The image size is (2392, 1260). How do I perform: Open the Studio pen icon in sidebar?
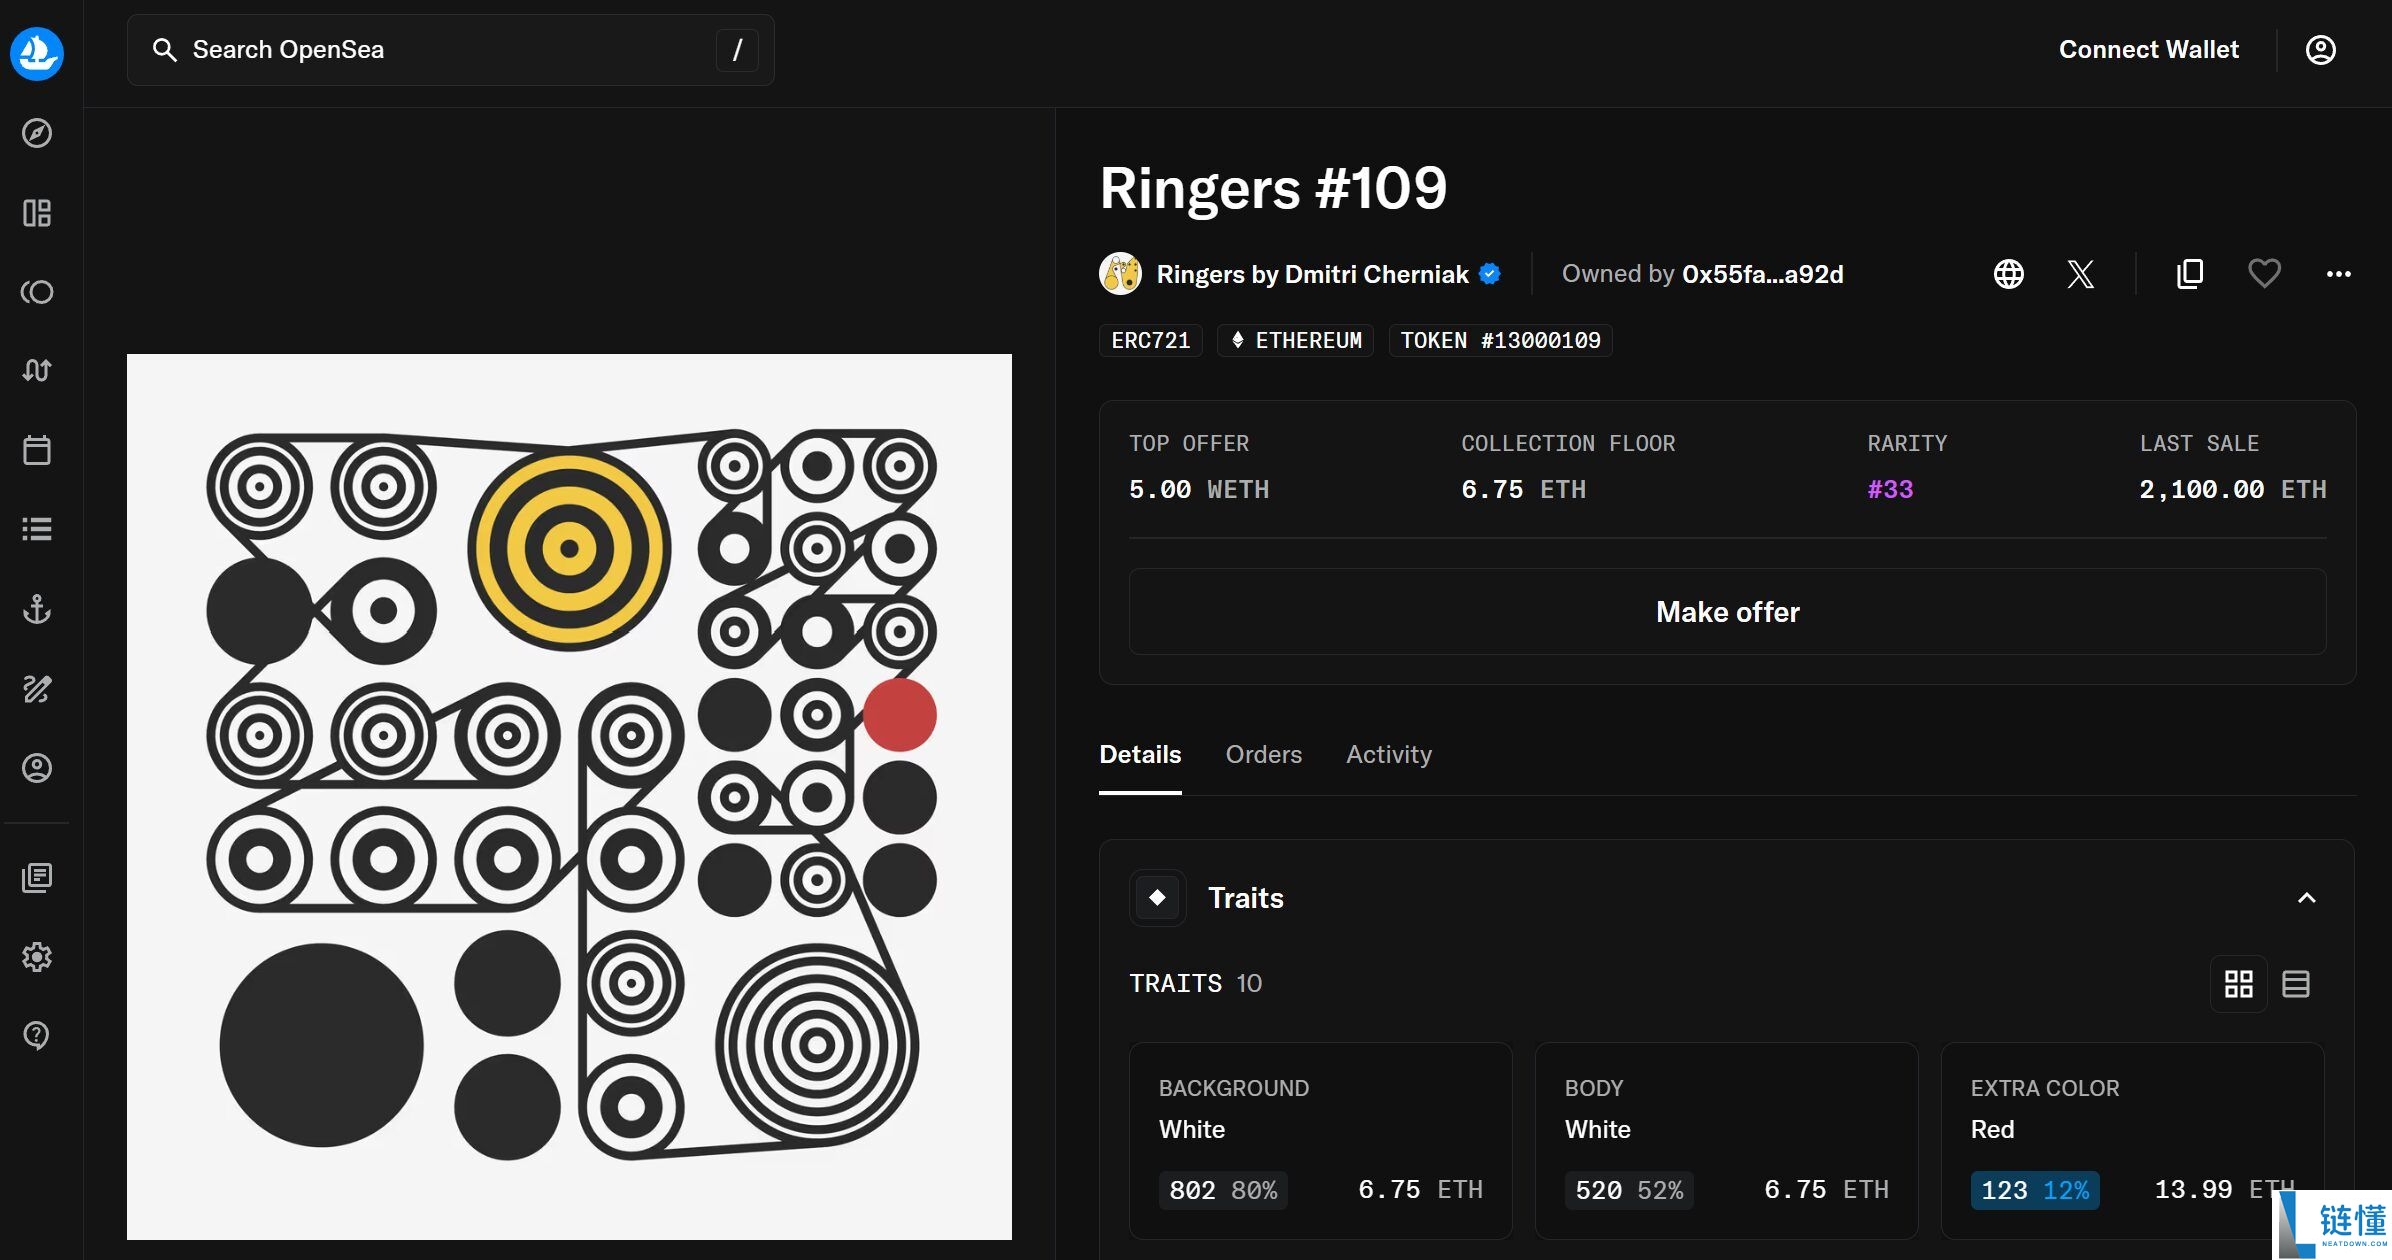point(37,688)
